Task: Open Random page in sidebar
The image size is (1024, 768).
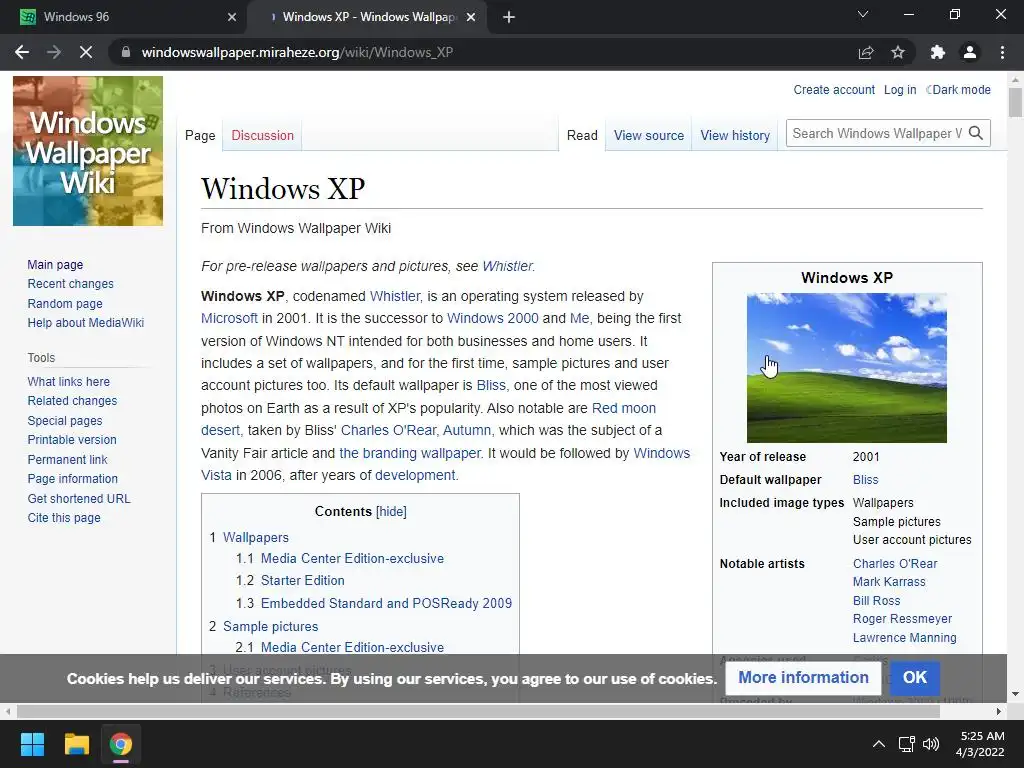Action: [65, 304]
